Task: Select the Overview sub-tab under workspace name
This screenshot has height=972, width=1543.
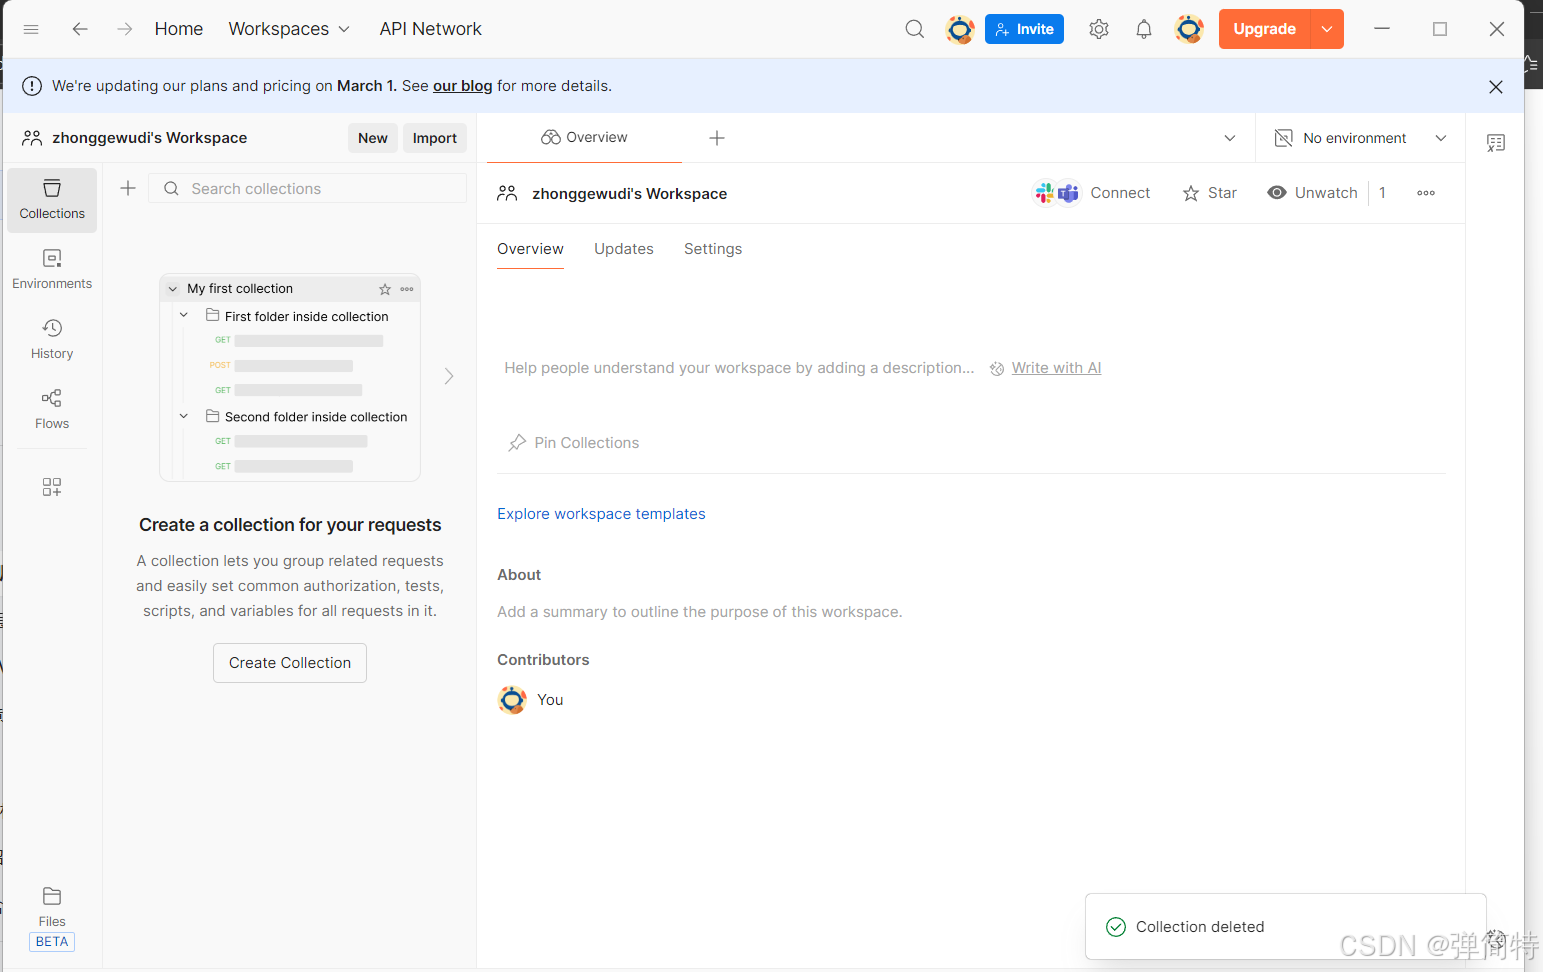Action: point(530,249)
